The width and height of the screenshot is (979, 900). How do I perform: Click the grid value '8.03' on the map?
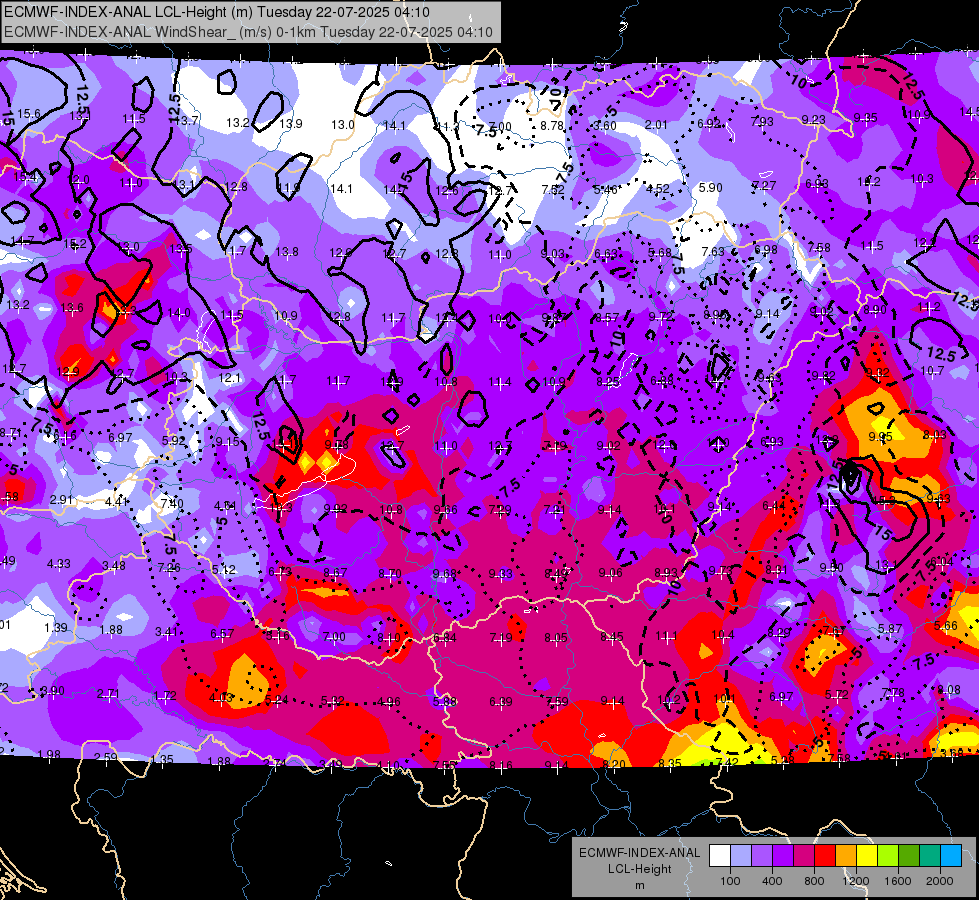pos(935,434)
